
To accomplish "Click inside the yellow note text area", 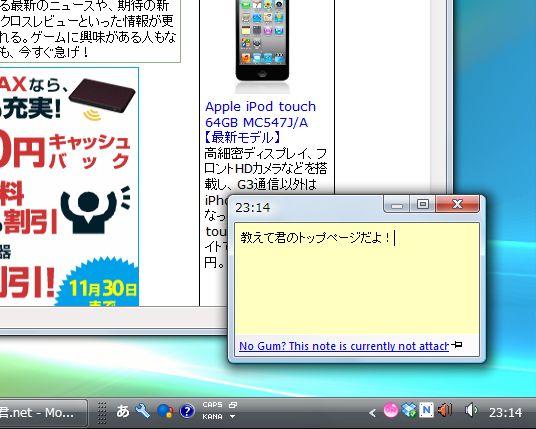I will 357,278.
